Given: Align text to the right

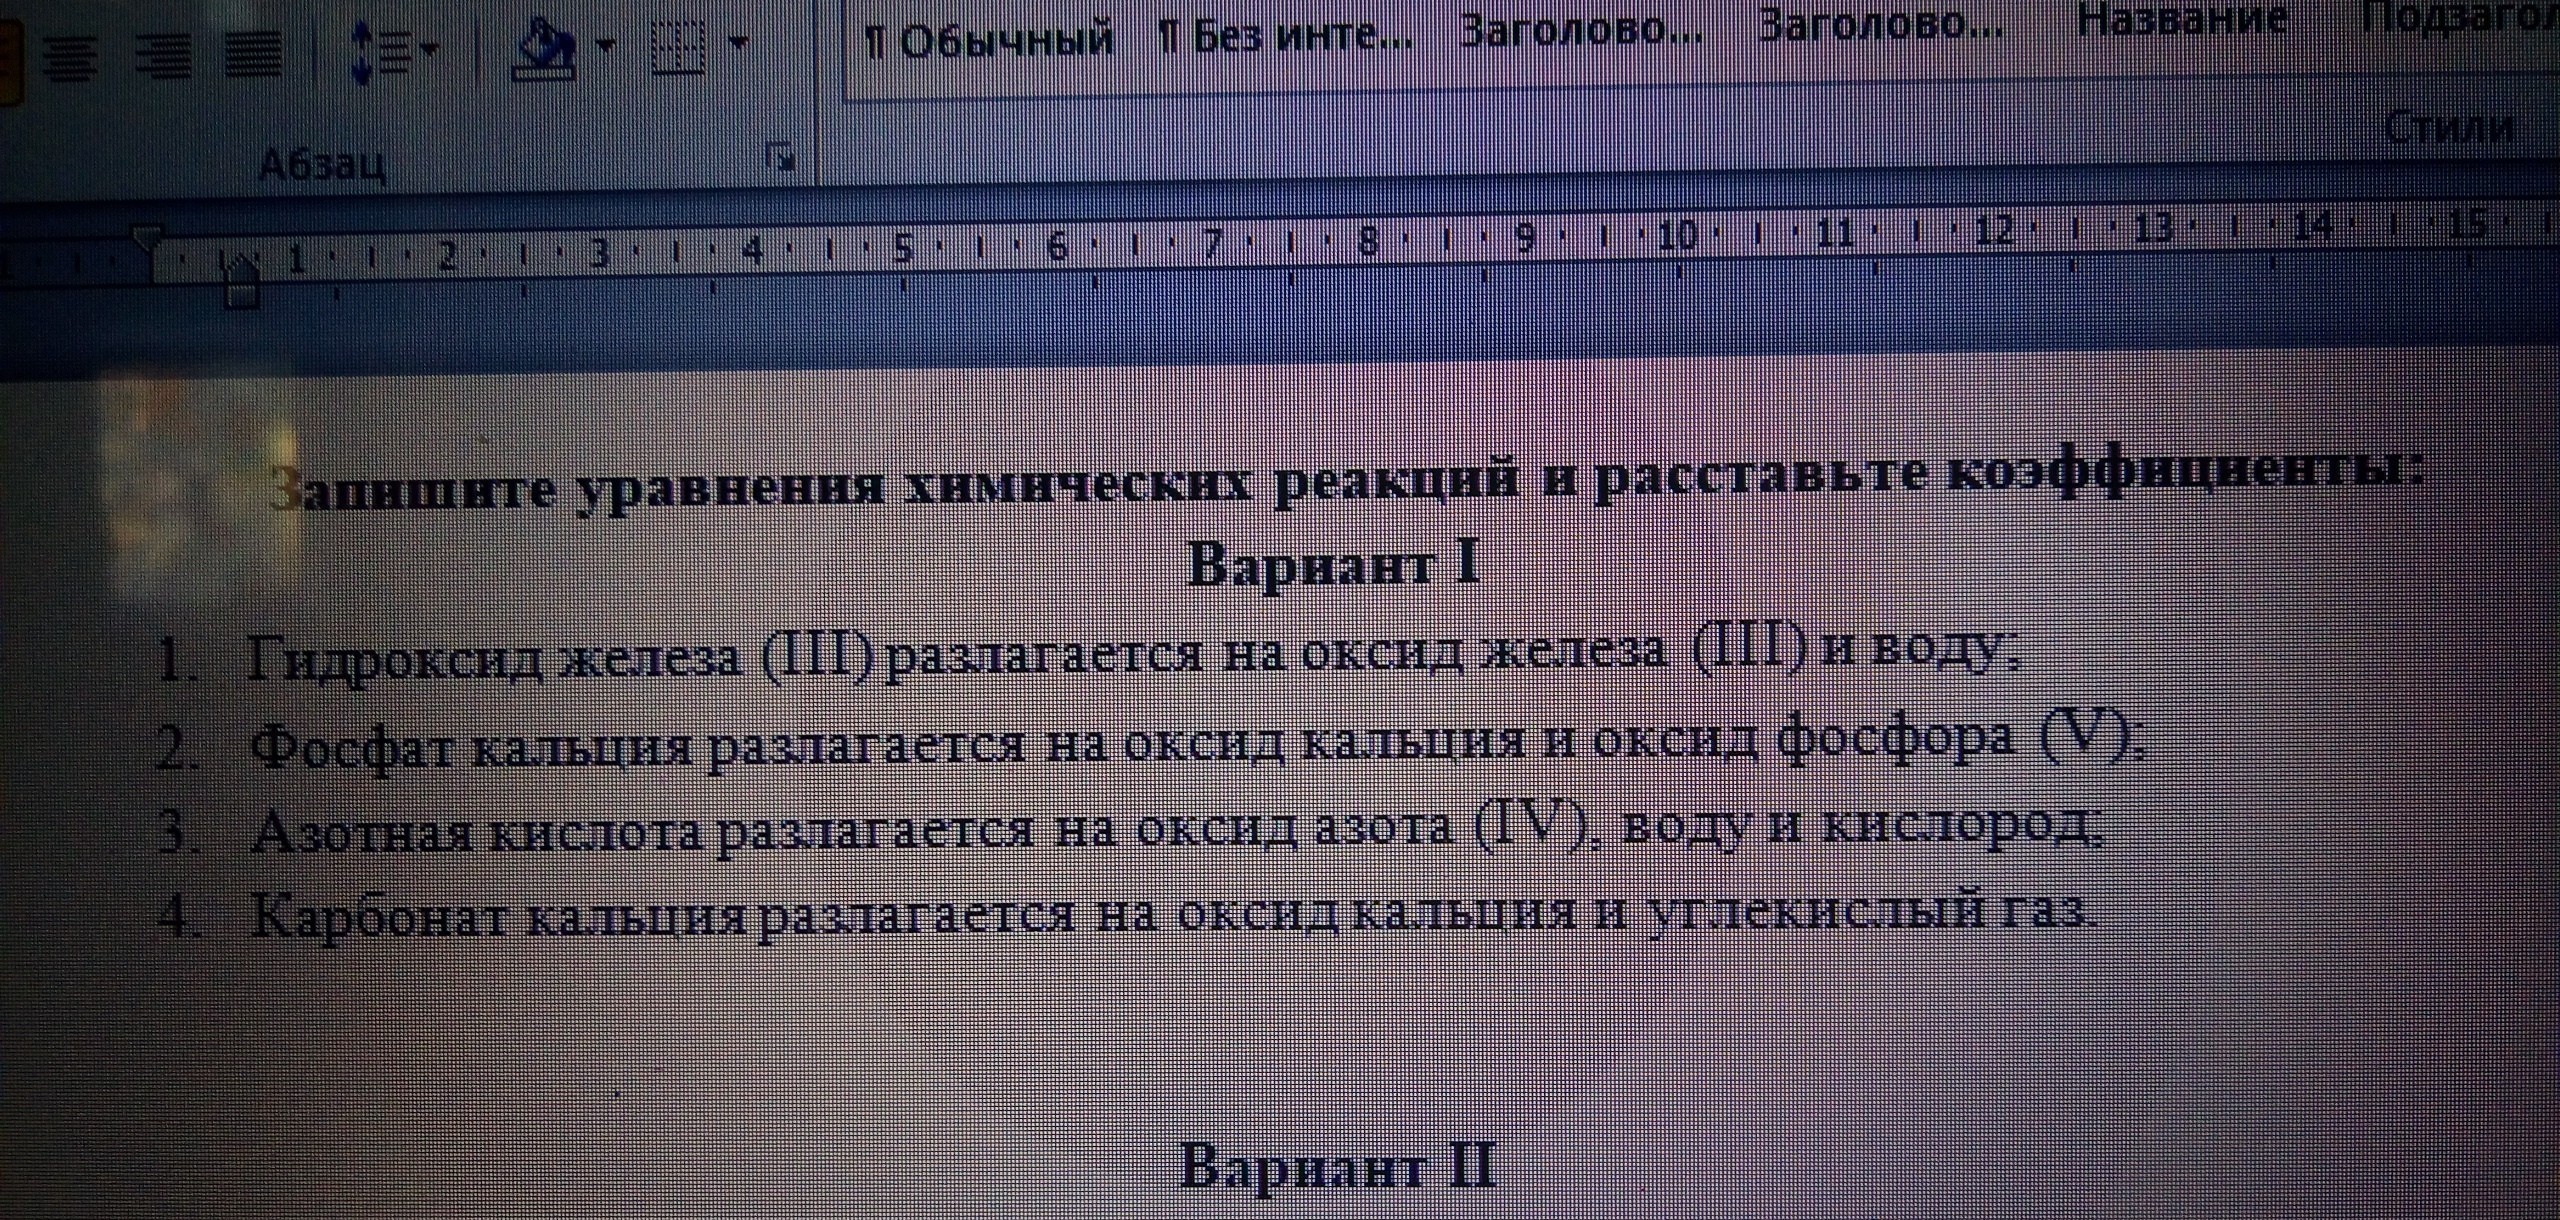Looking at the screenshot, I should pos(163,55).
